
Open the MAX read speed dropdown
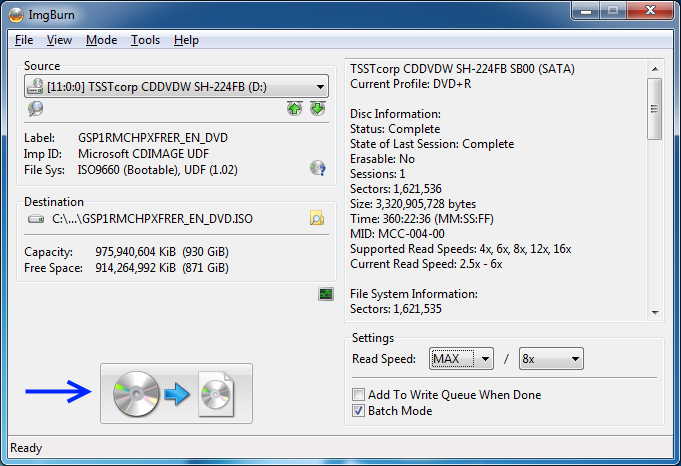click(x=461, y=359)
